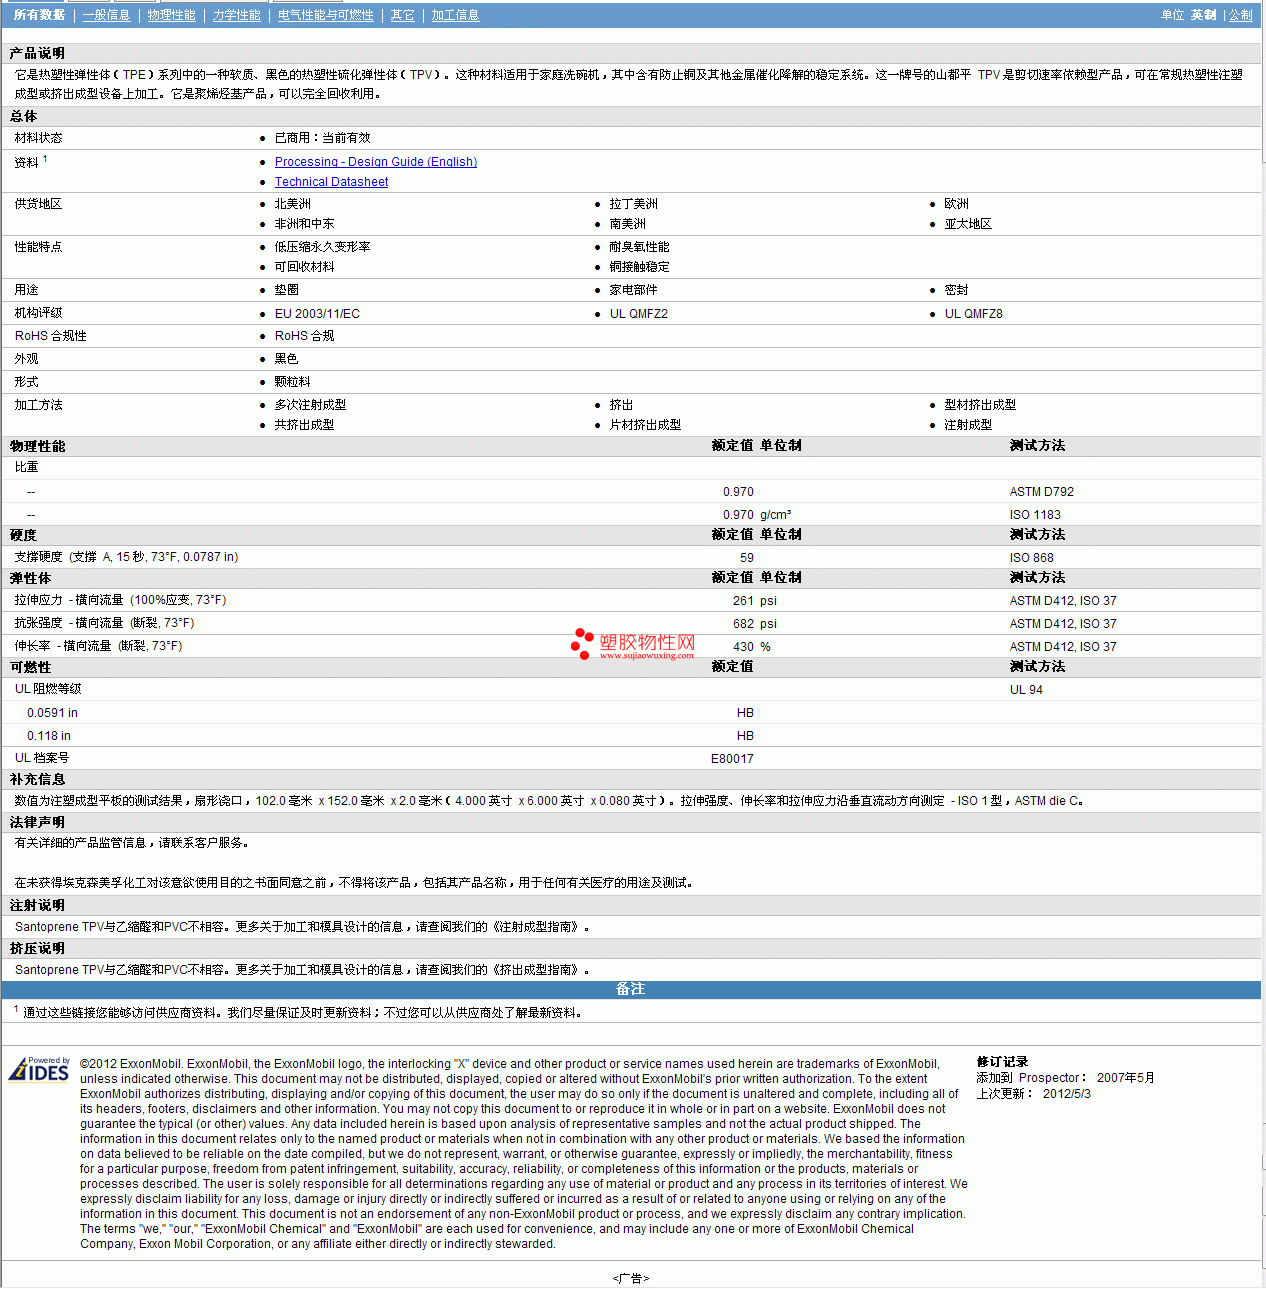Click tensile strength value 682
This screenshot has width=1266, height=1289.
743,624
